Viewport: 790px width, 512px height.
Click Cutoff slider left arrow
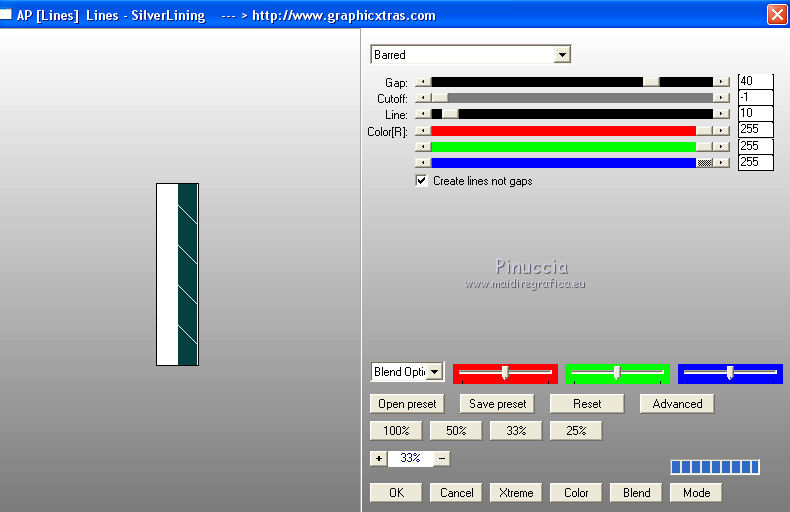423,98
